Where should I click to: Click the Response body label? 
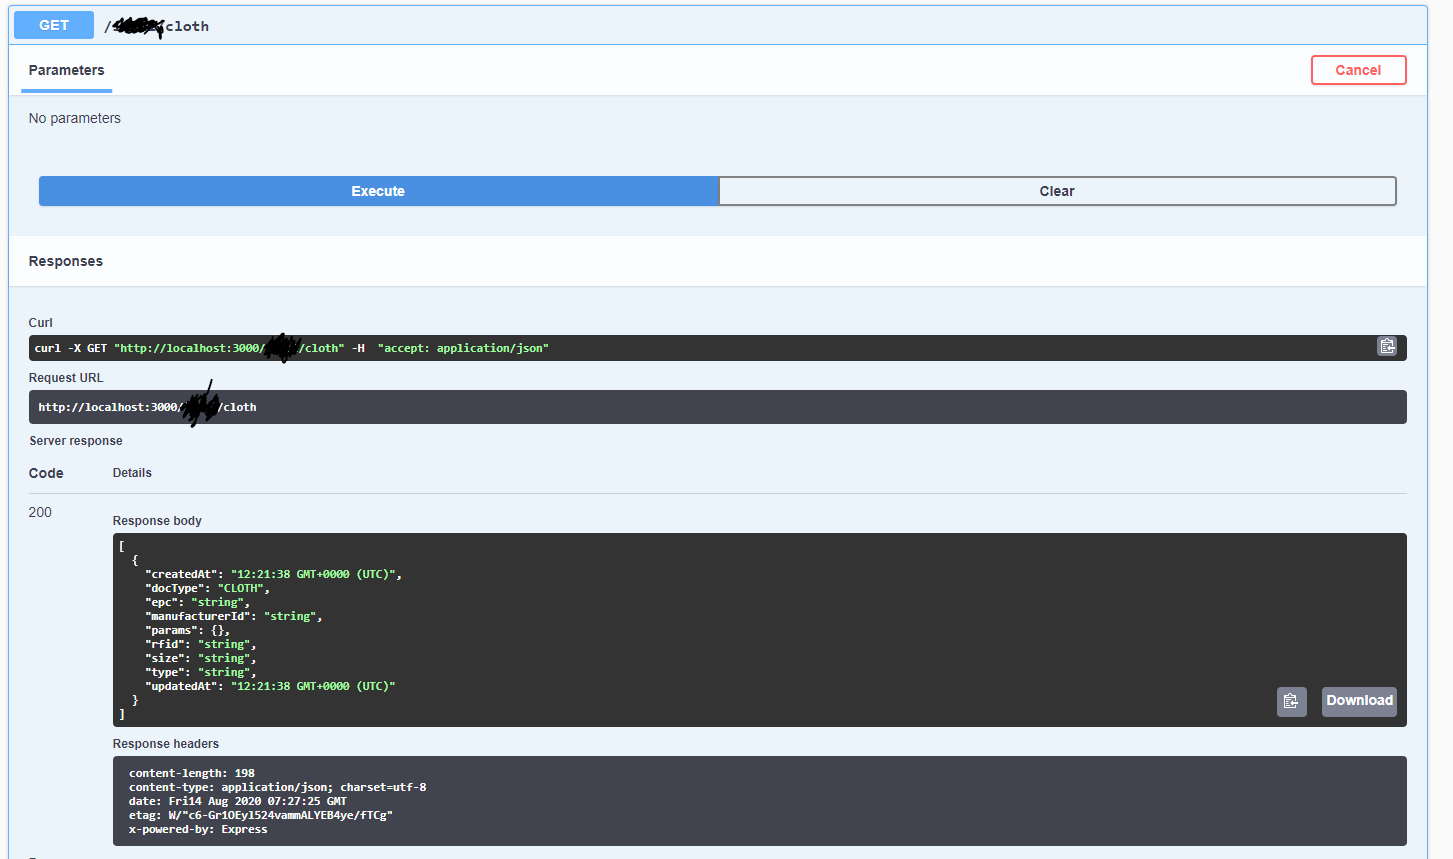pos(157,521)
